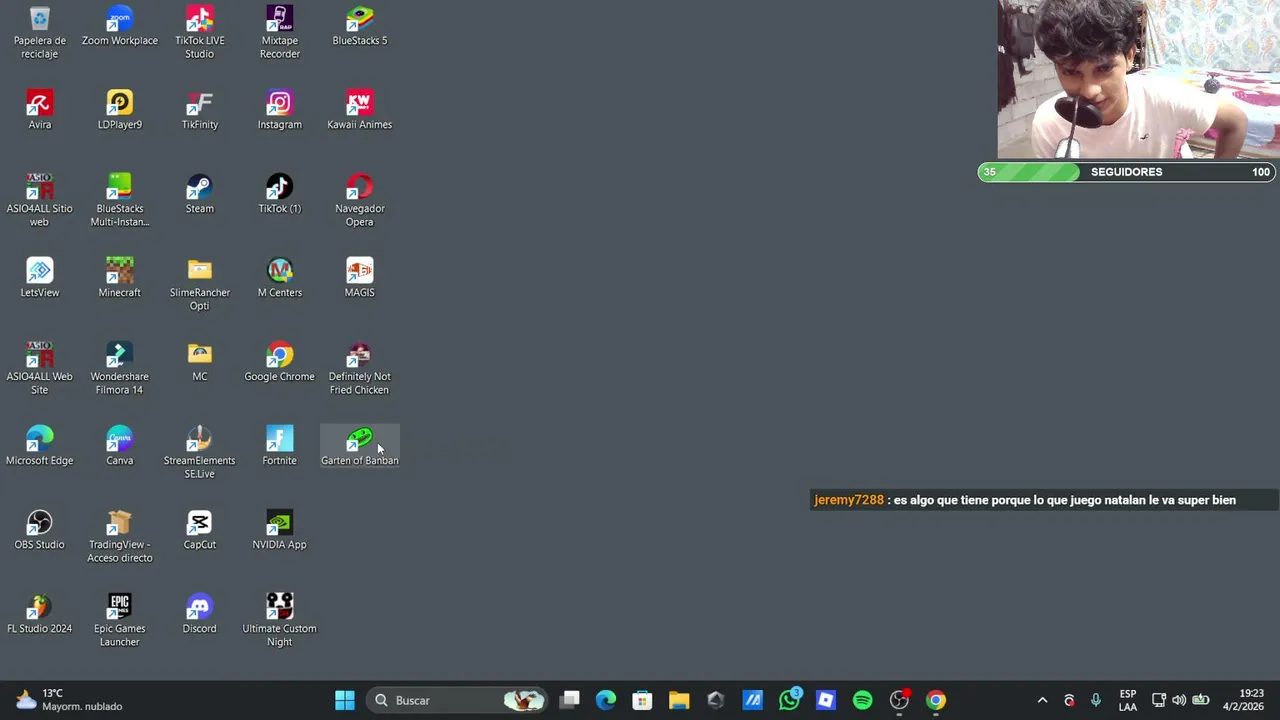Click the Mixtape Recorder icon
The width and height of the screenshot is (1280, 720).
[x=280, y=31]
